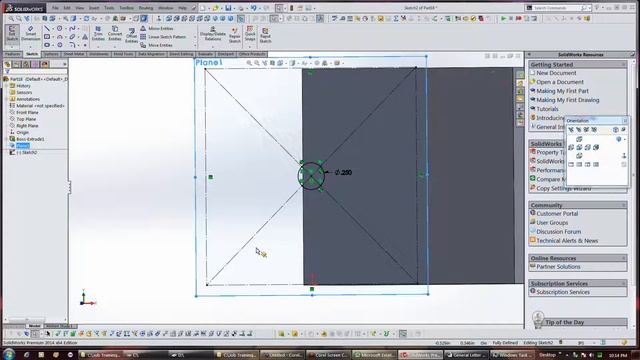The height and width of the screenshot is (360, 640).
Task: Select the Straight Slot tool
Action: tap(47, 45)
